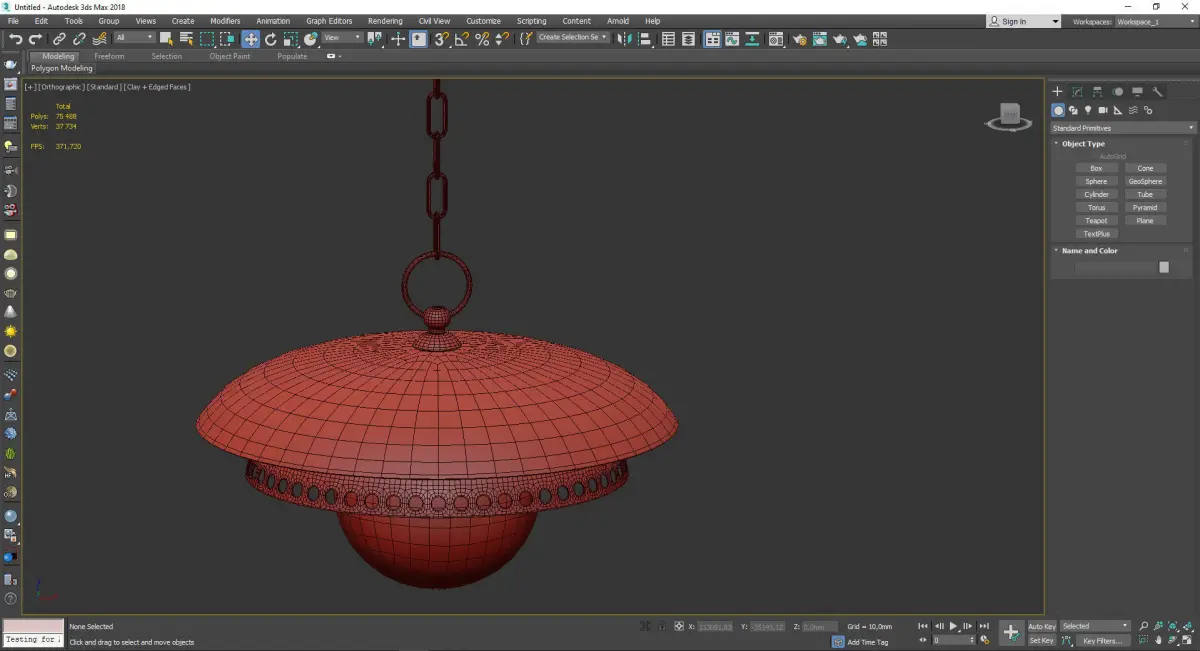Activate Bind to Space Warp tool

coord(99,39)
